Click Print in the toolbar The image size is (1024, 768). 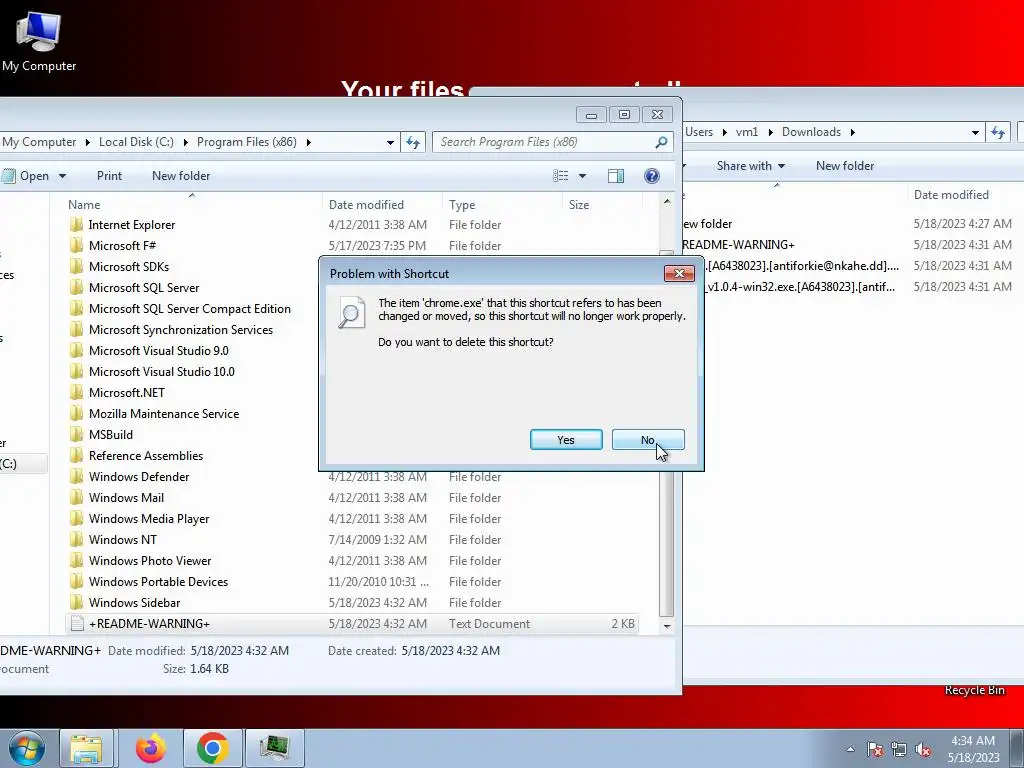click(x=109, y=176)
